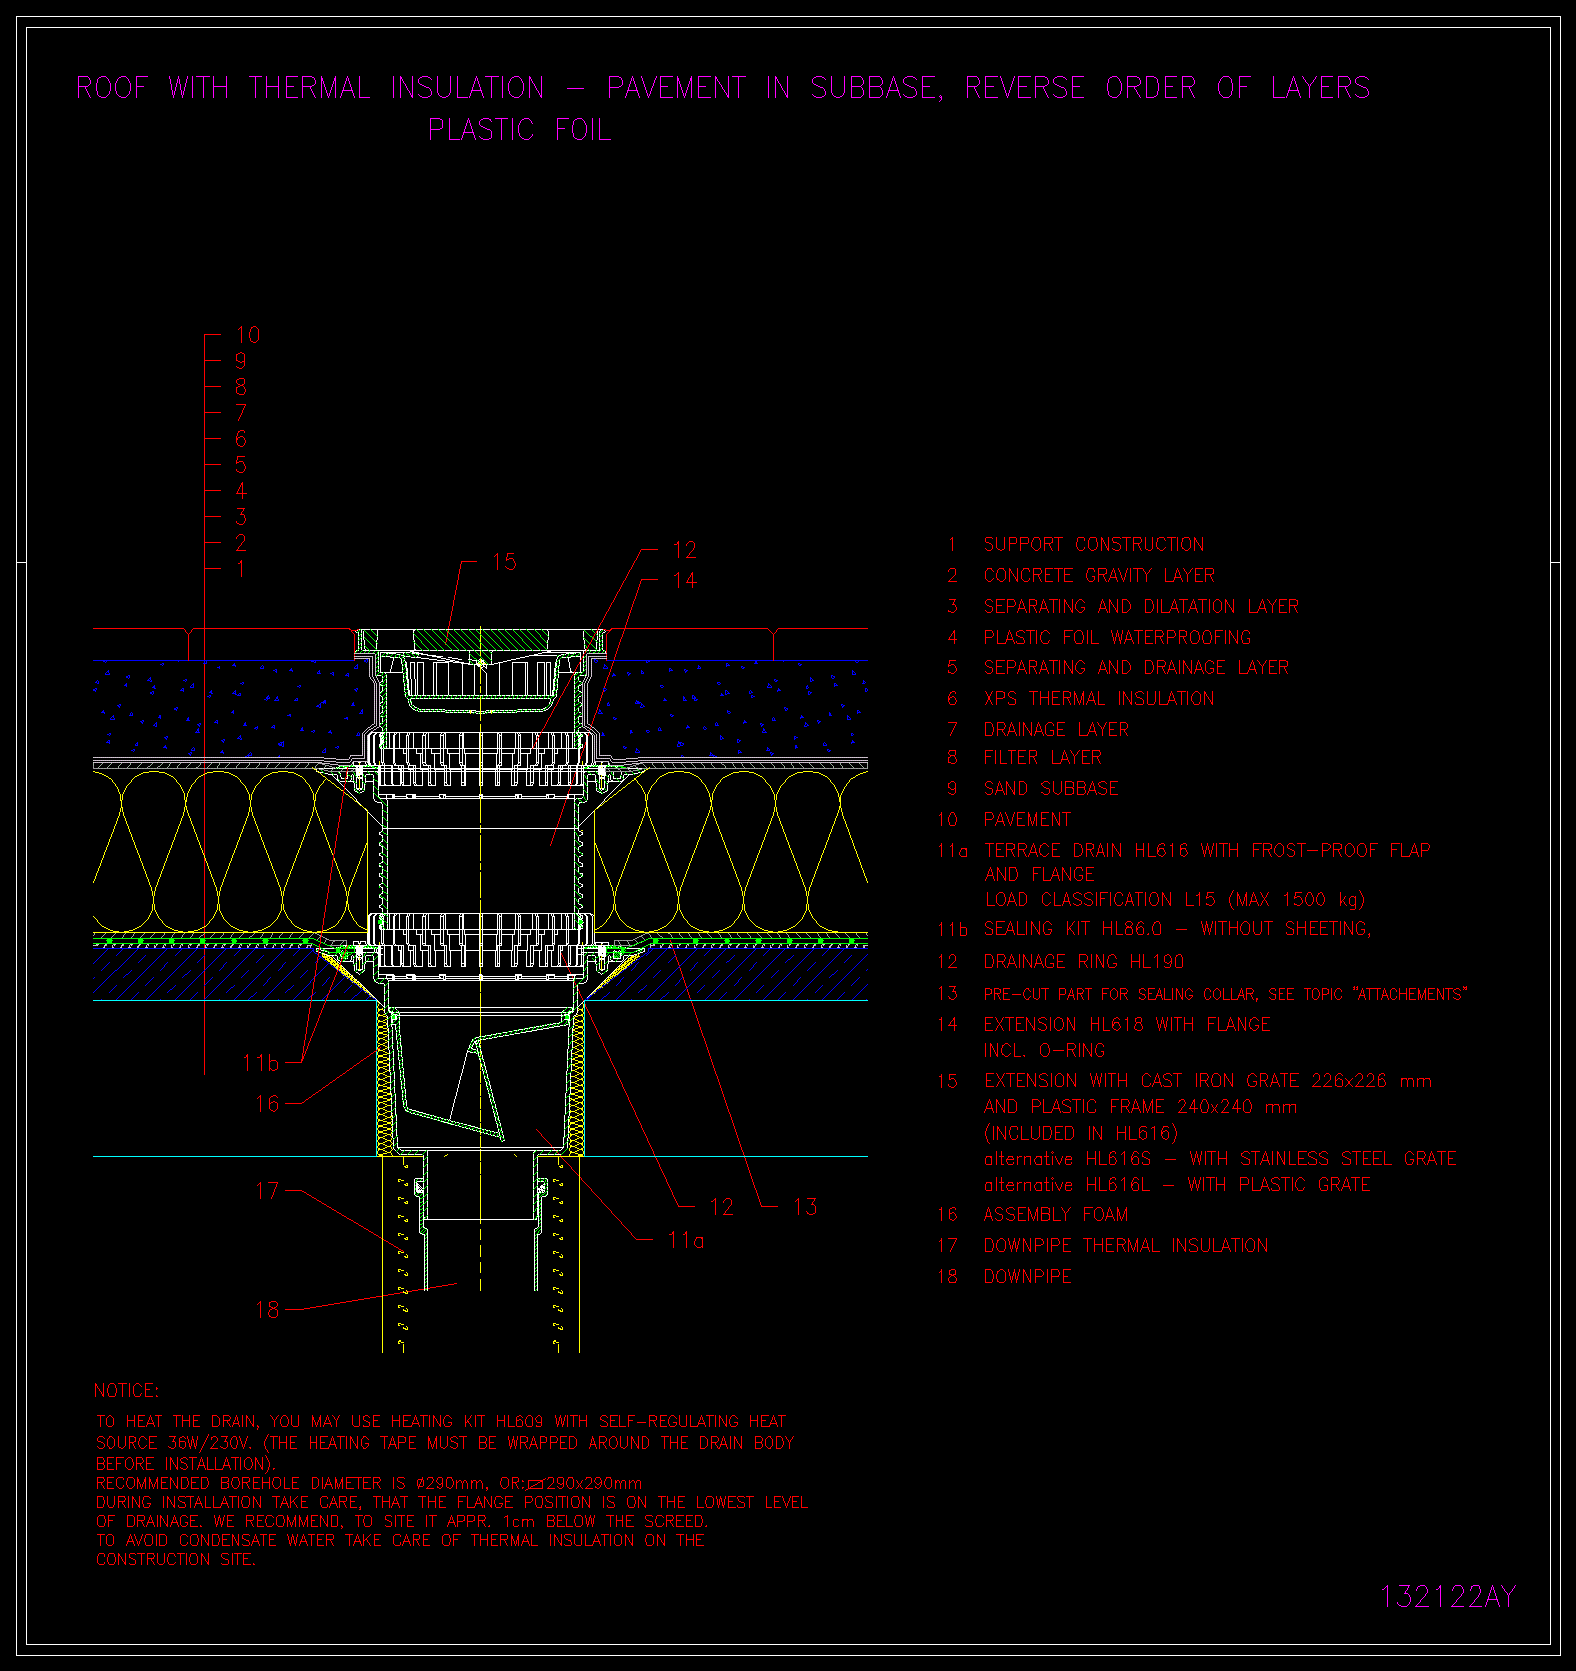This screenshot has height=1671, width=1576.
Task: Select callout label 18 beside the downpipe
Action: pos(268,1311)
